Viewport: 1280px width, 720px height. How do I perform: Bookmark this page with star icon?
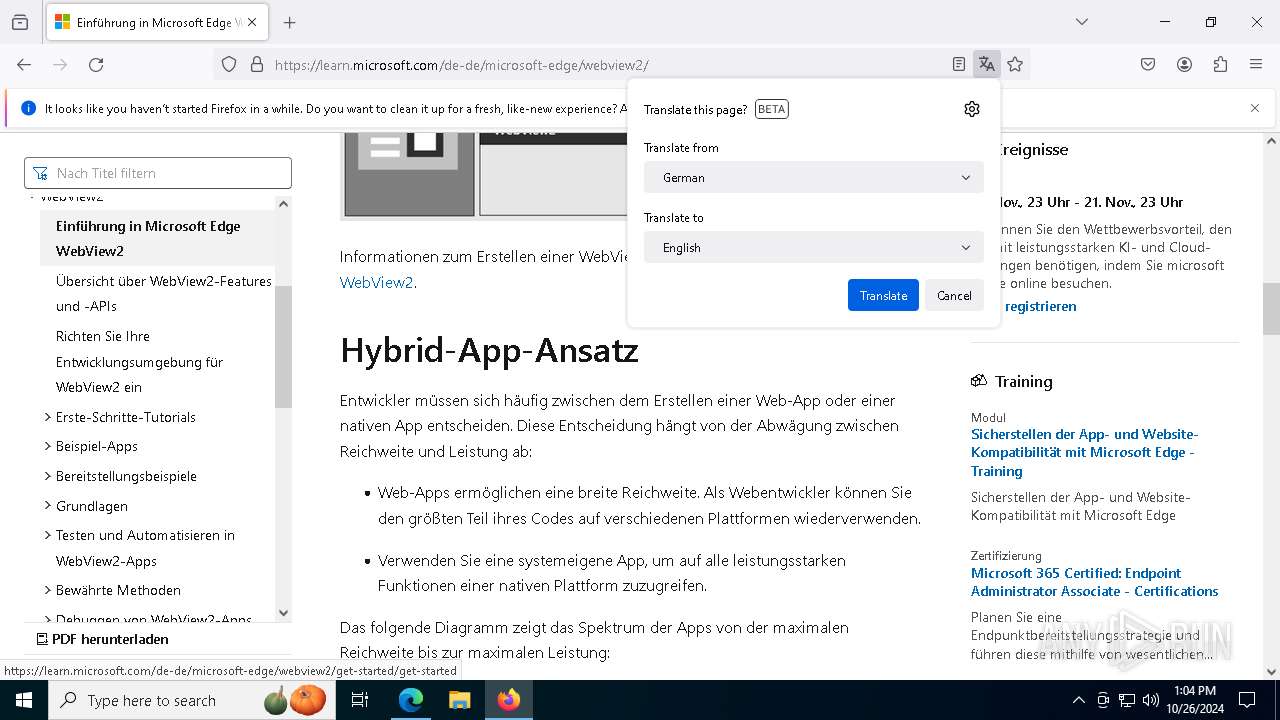click(x=1015, y=65)
